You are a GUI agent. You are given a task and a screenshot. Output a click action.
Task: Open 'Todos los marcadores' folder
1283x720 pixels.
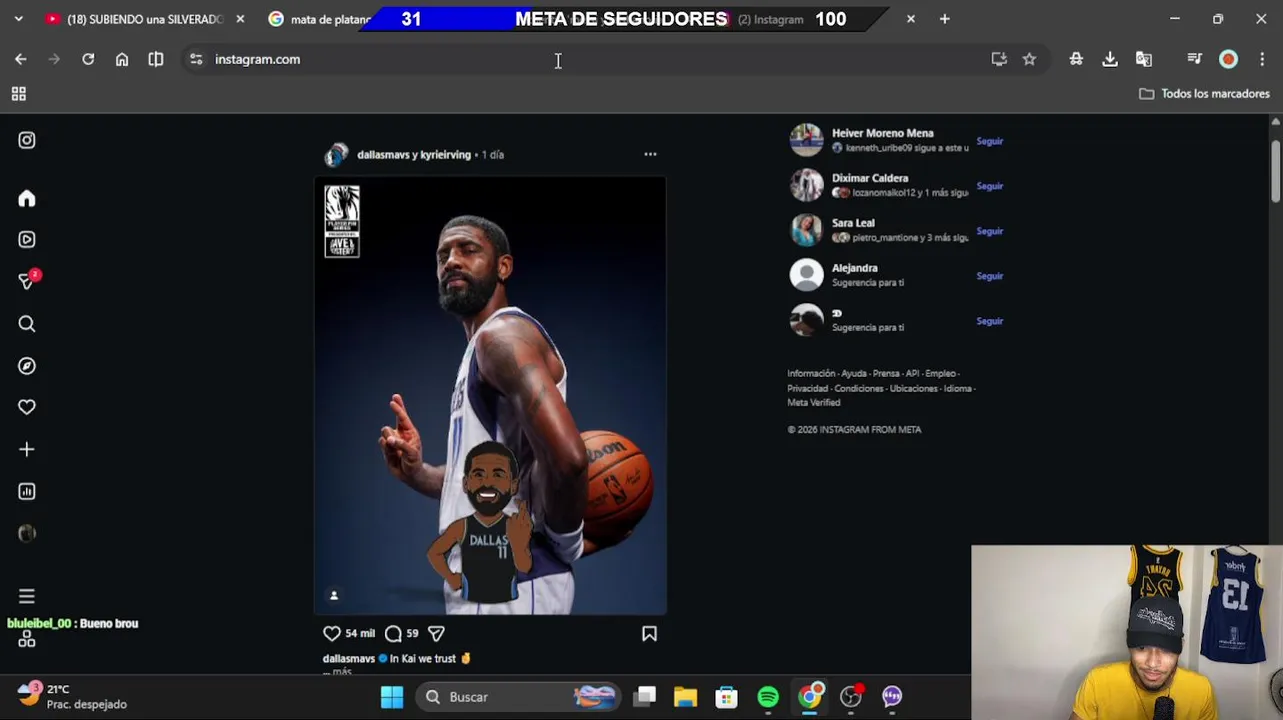click(x=1204, y=94)
